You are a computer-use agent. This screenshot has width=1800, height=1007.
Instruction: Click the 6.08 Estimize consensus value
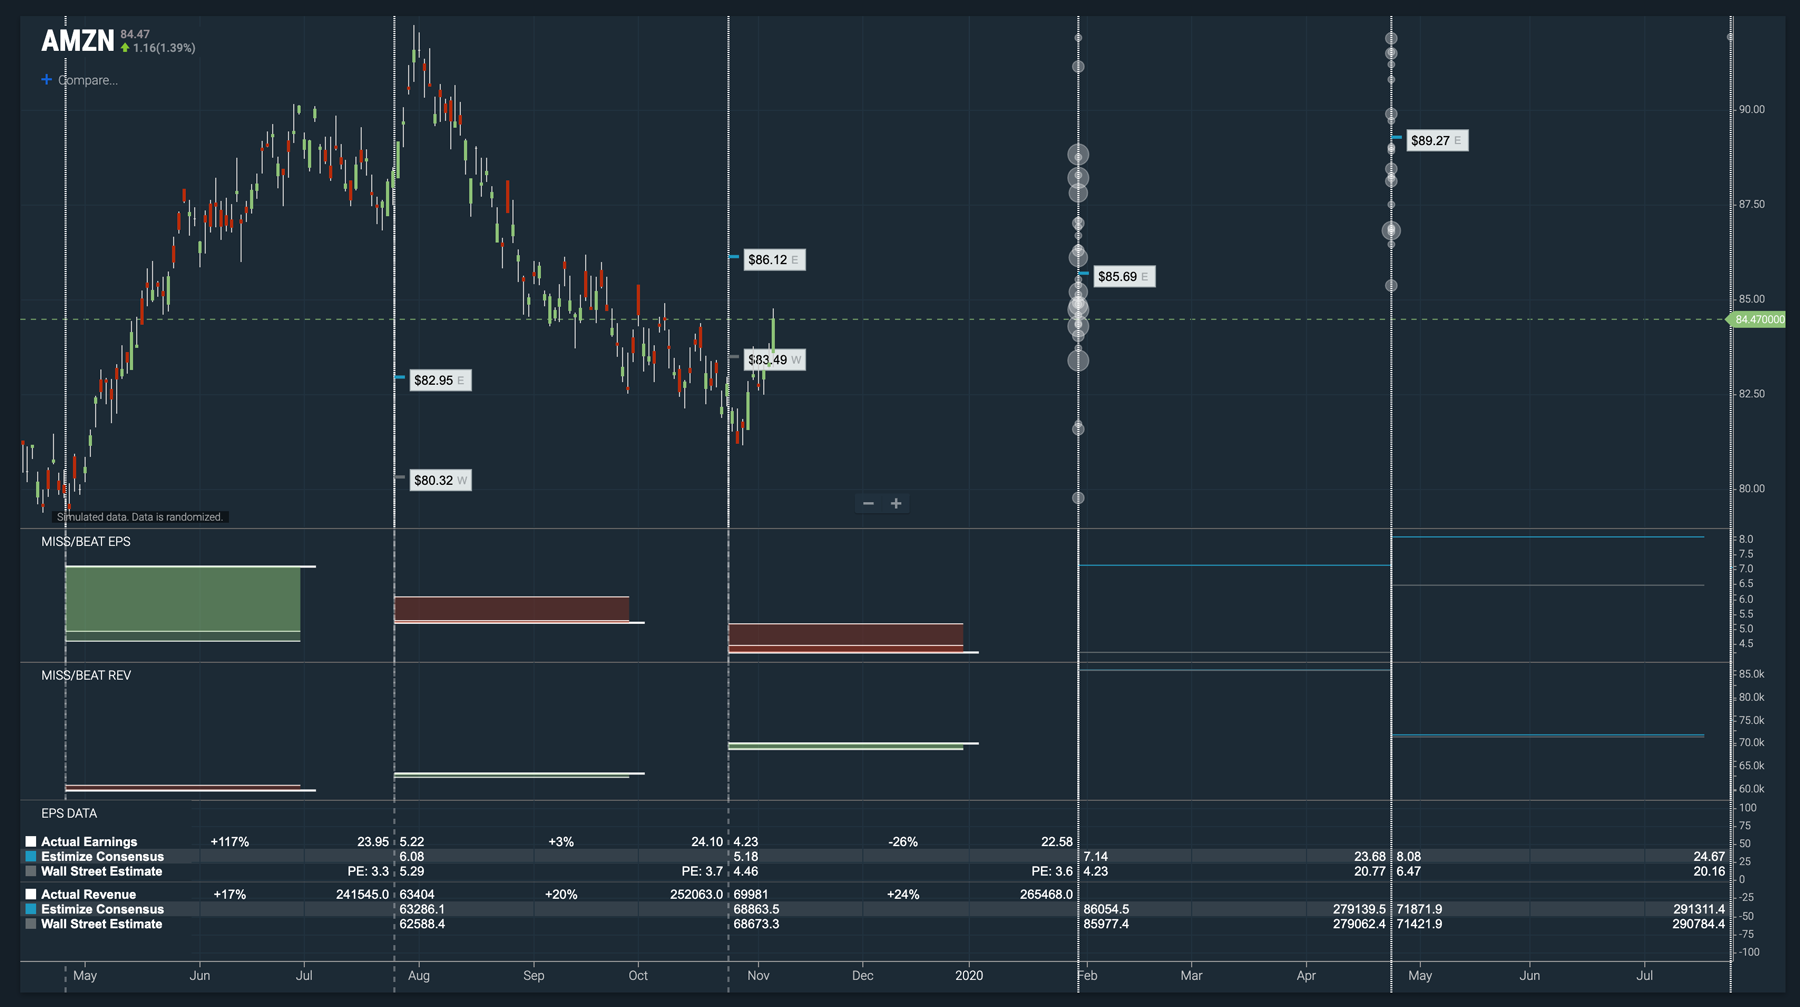click(412, 856)
